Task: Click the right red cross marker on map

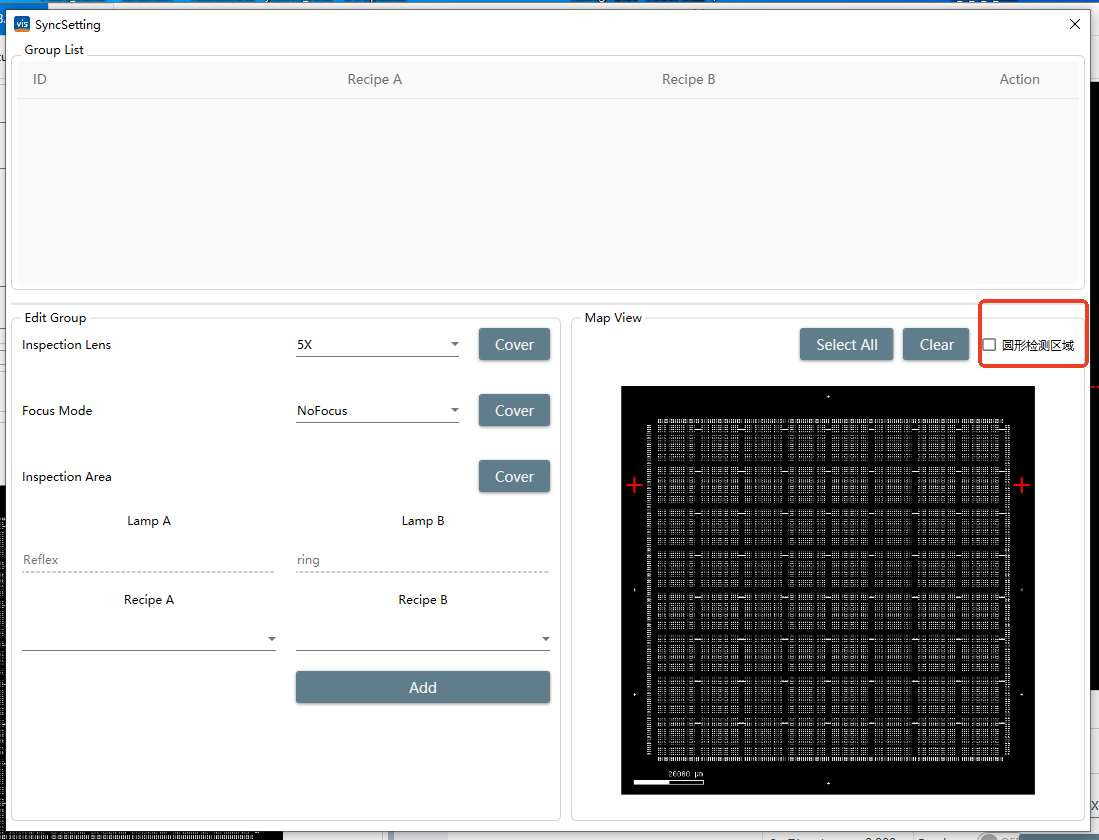Action: (x=1022, y=485)
